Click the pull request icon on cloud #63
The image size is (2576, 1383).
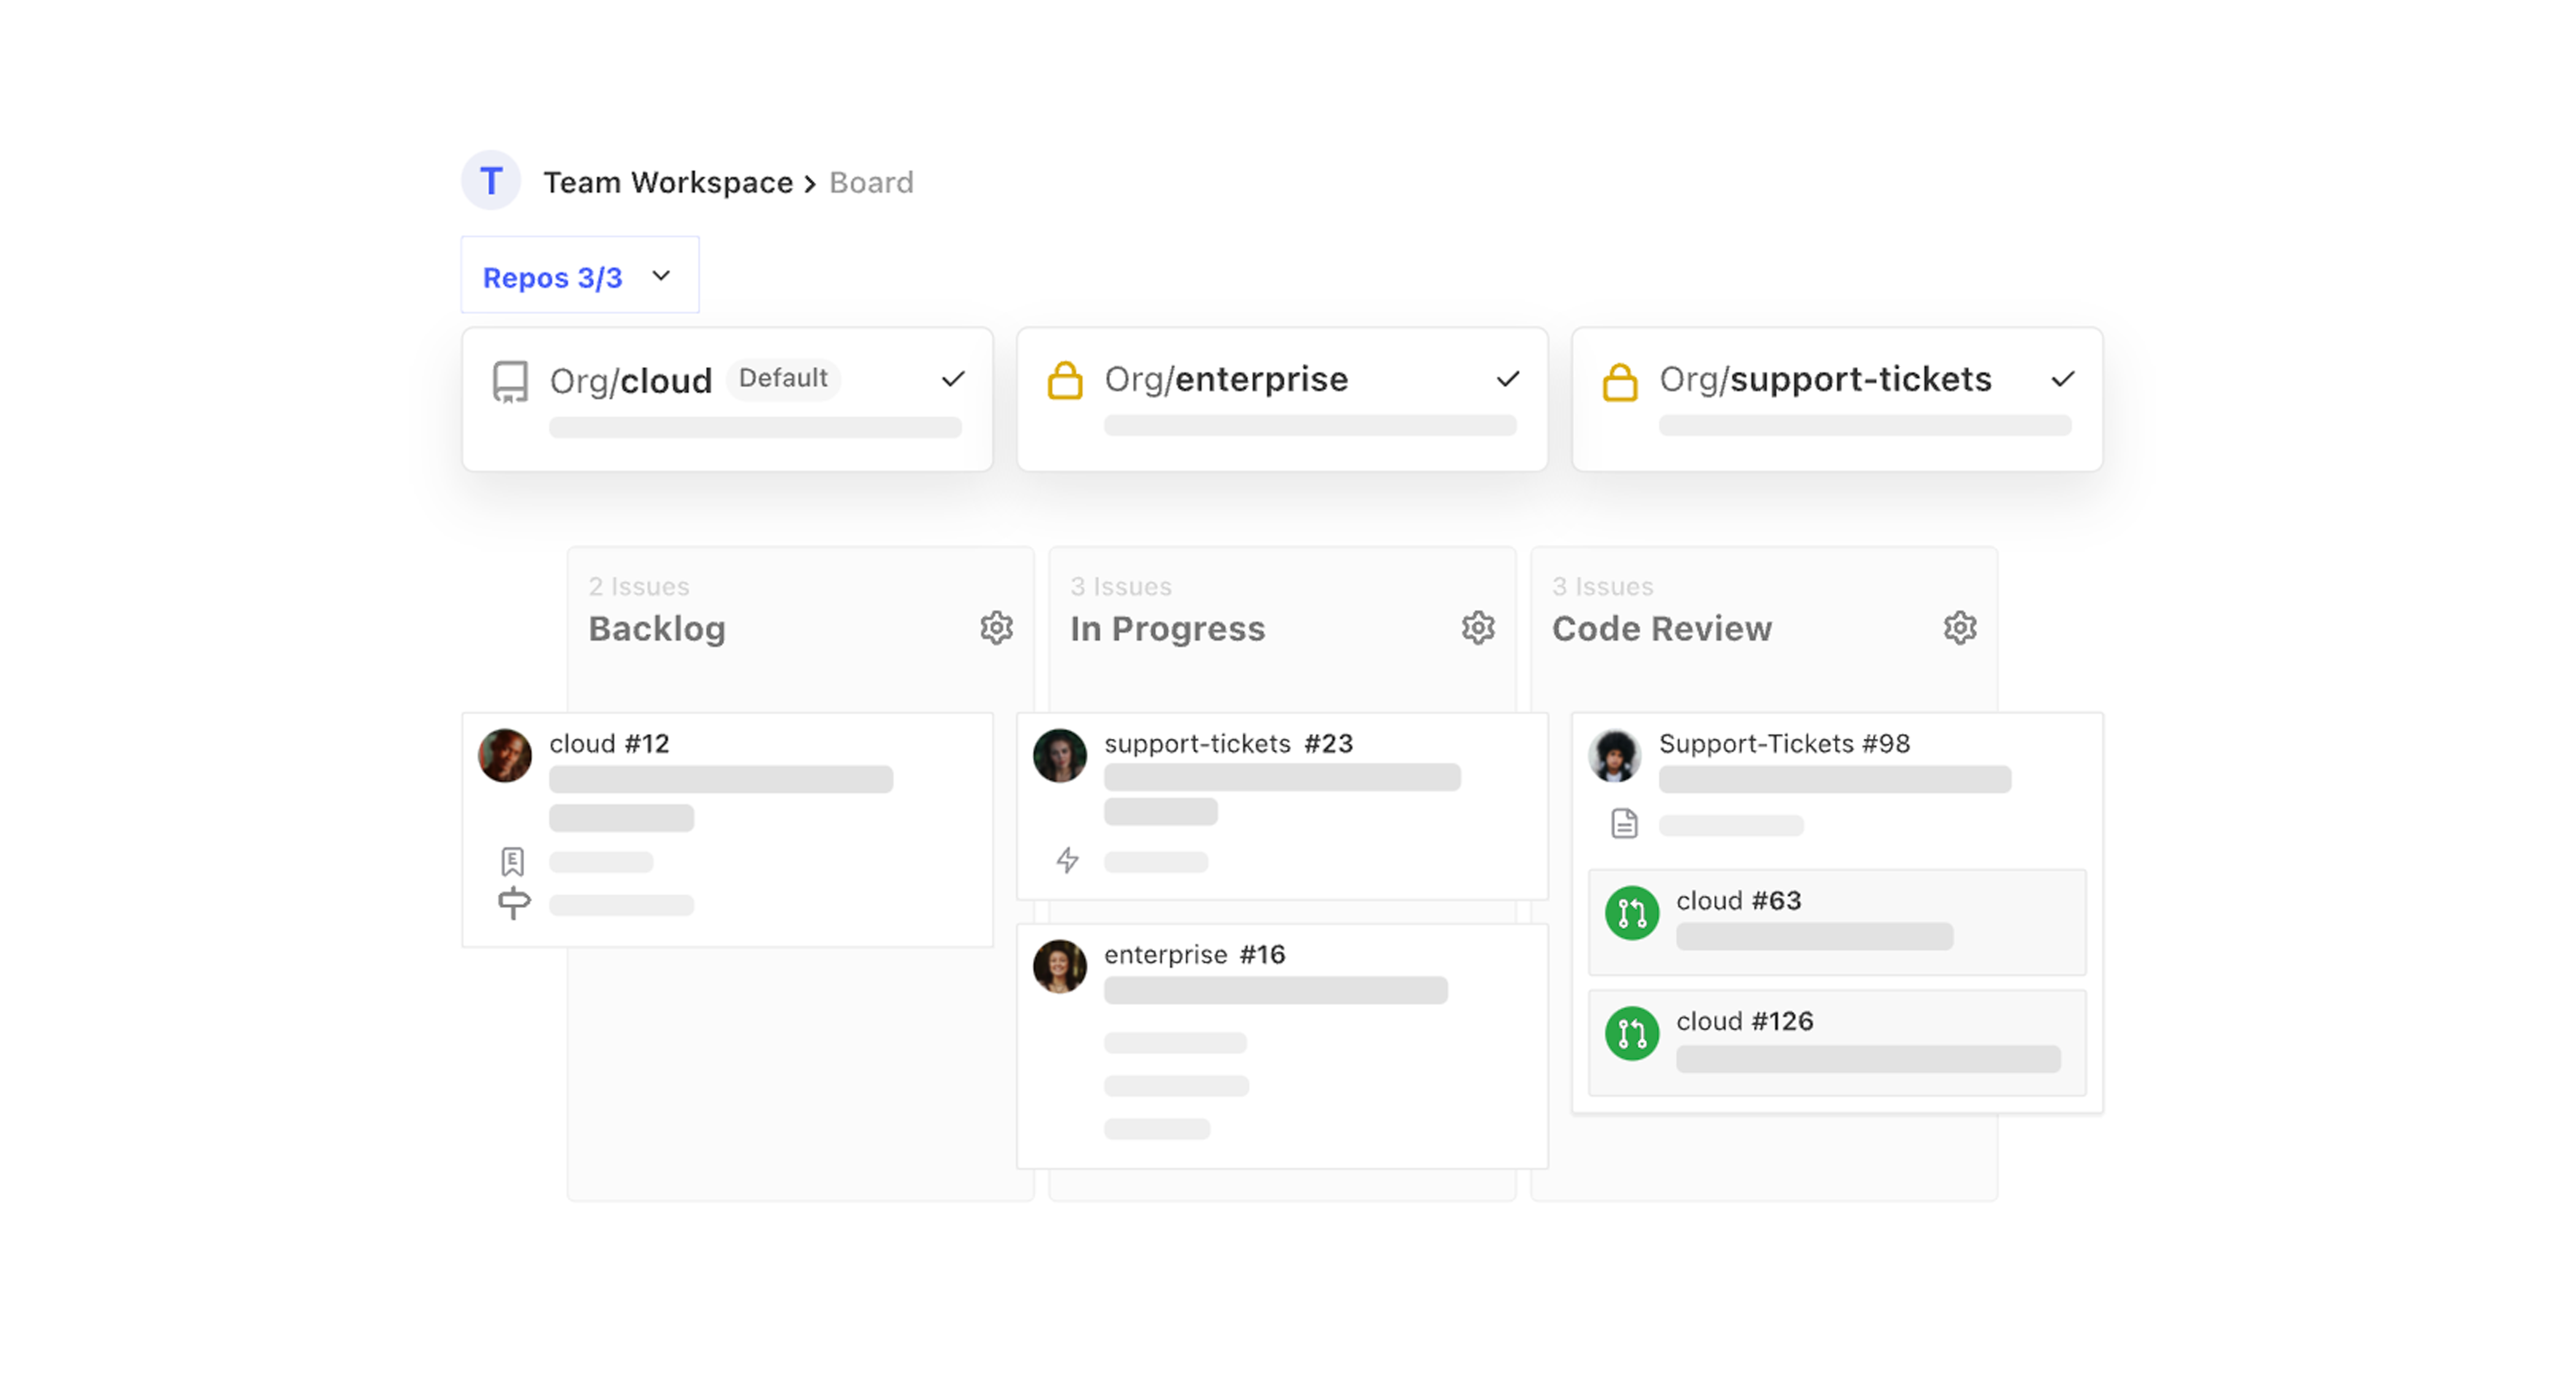point(1631,913)
